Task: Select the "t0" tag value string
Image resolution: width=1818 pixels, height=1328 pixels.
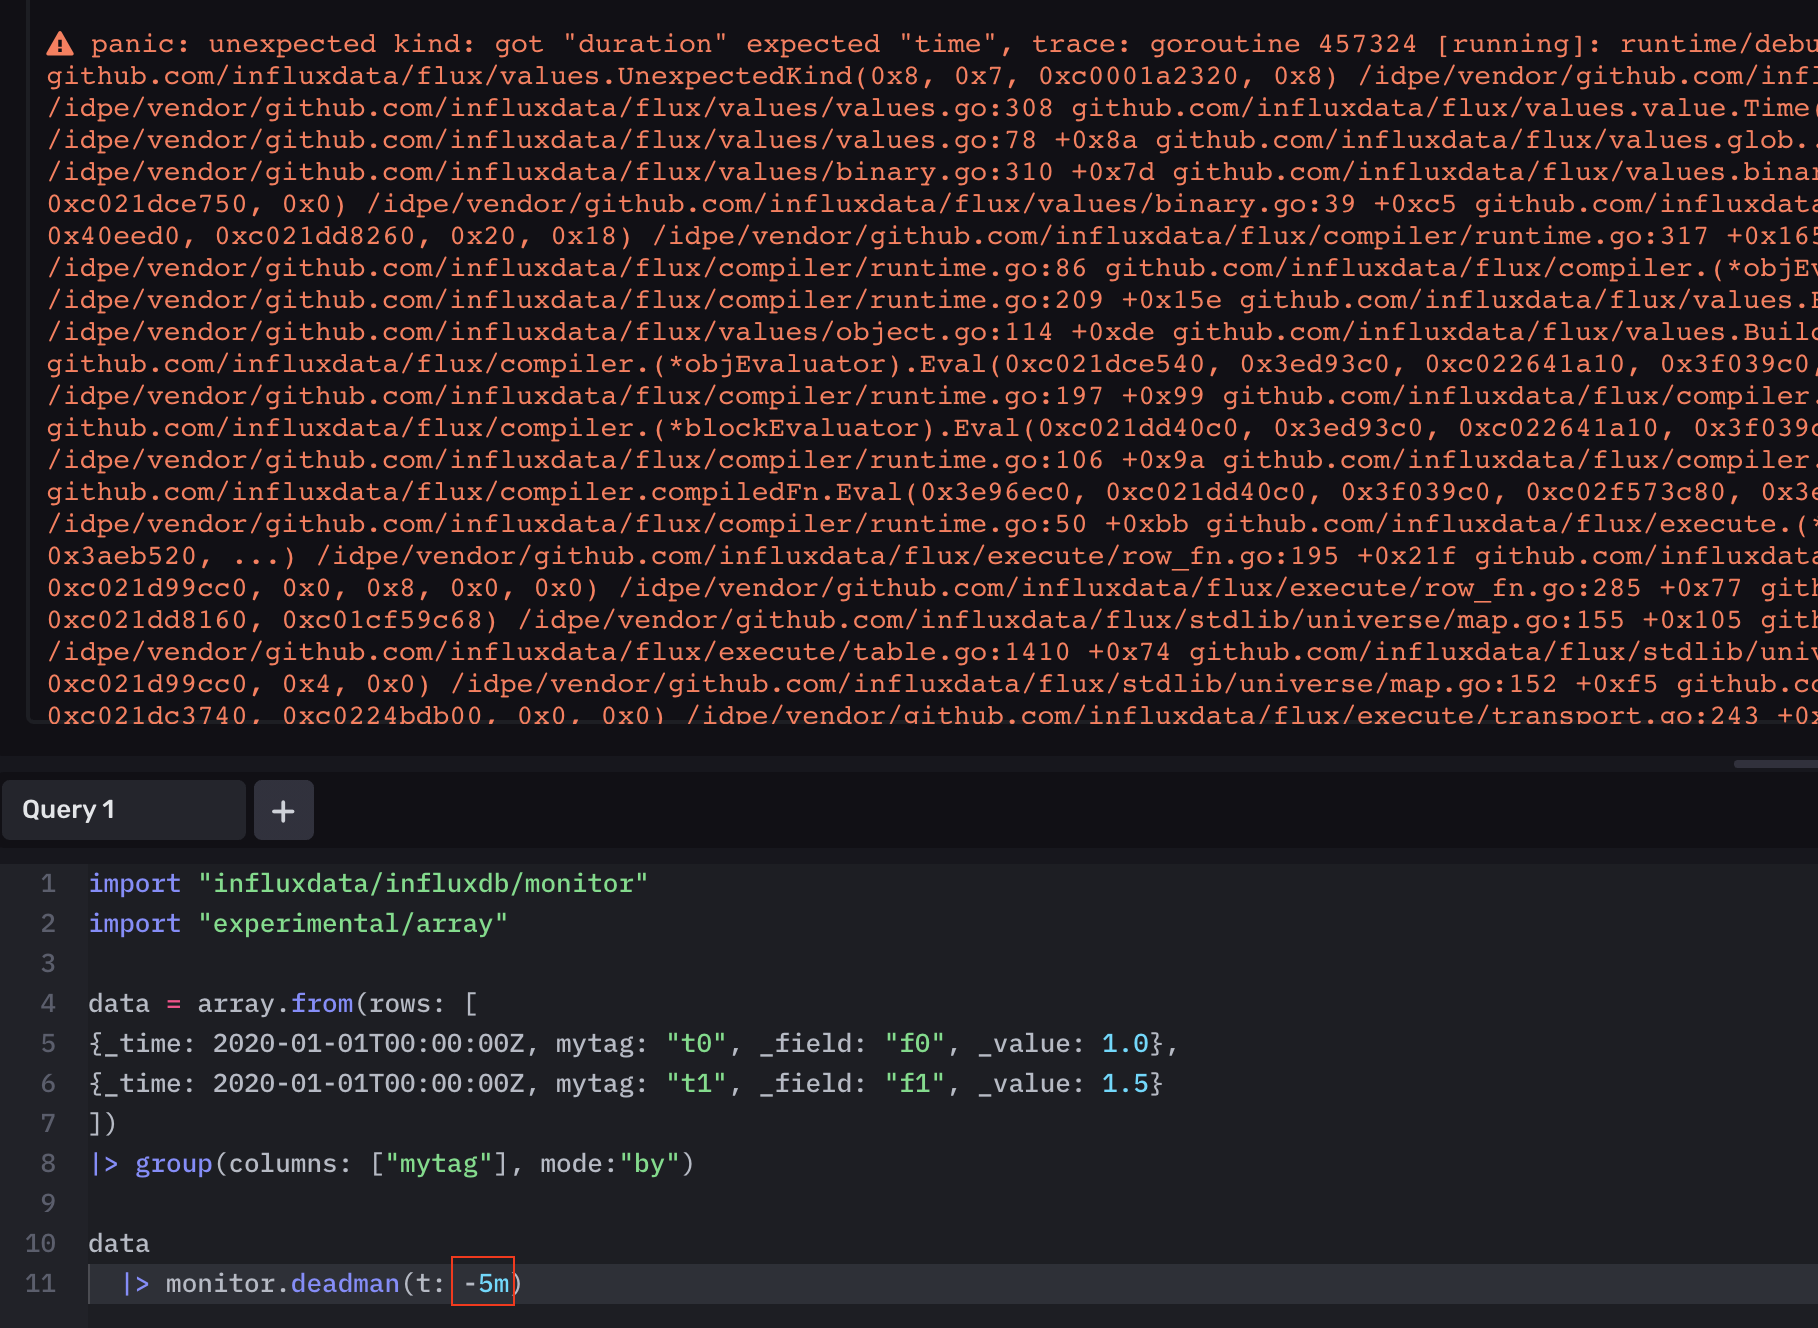Action: pos(696,1043)
